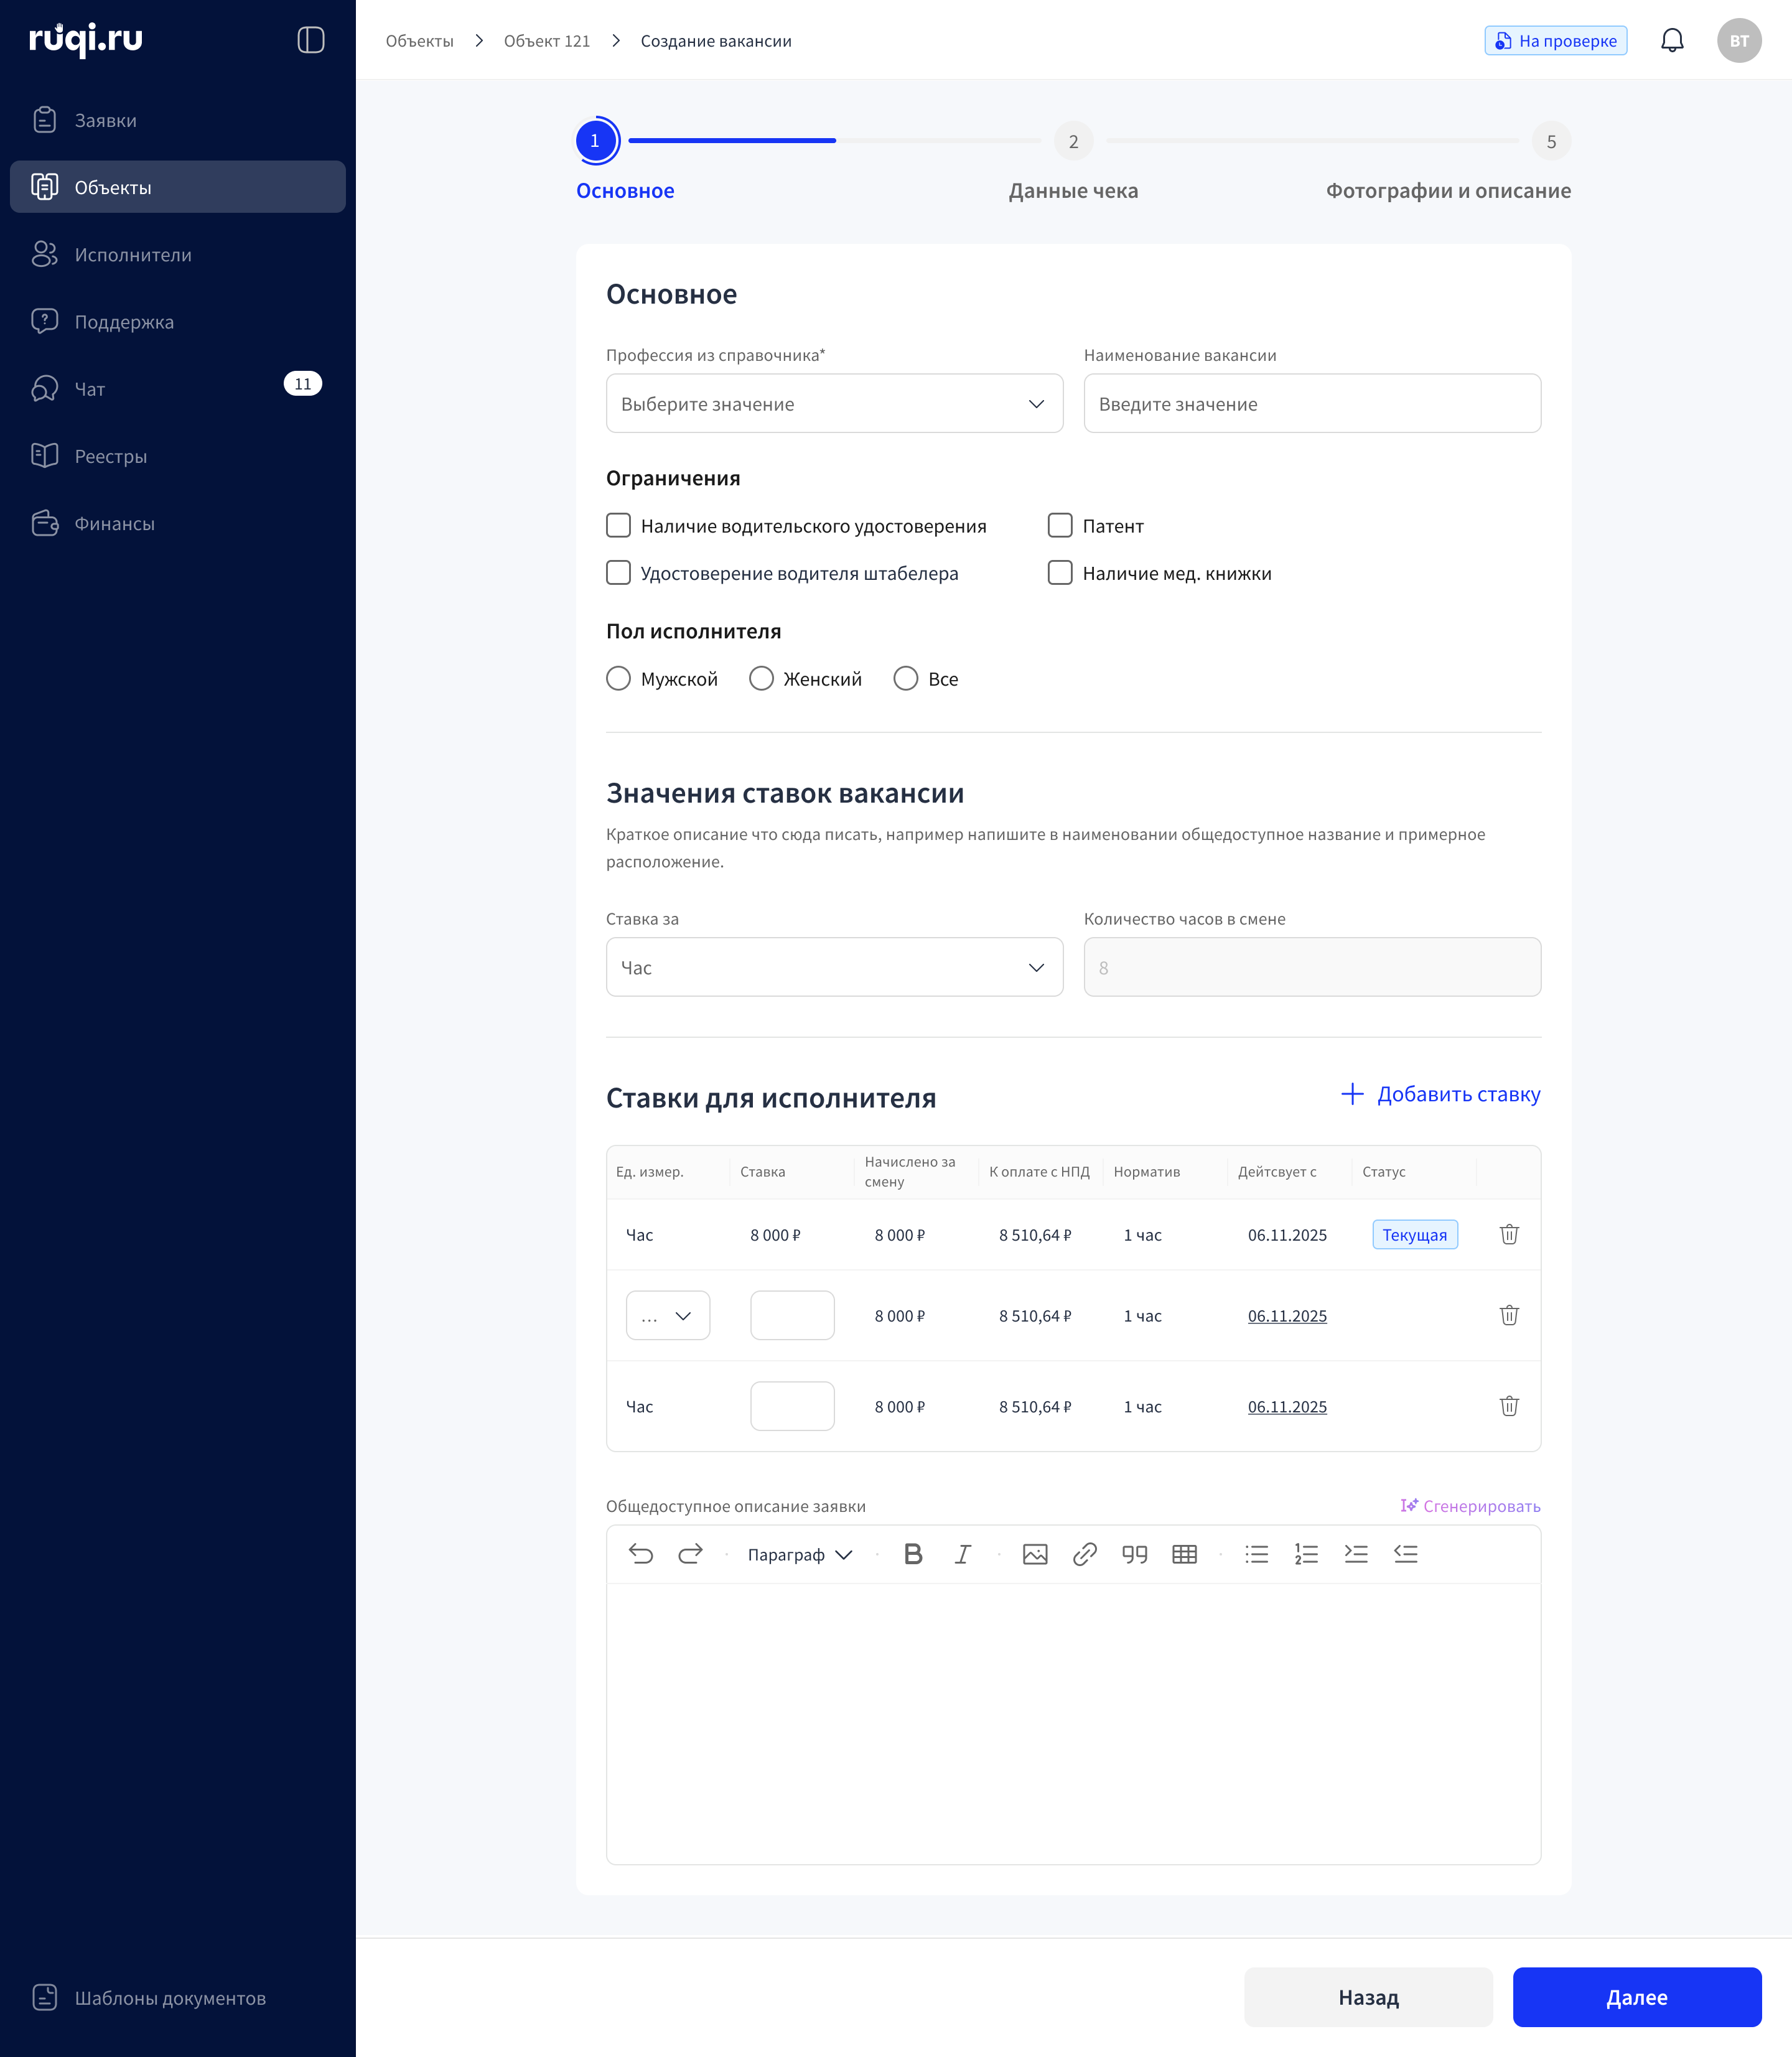The image size is (1792, 2057).
Task: Go to step 2 Данные чека
Action: pyautogui.click(x=1073, y=142)
